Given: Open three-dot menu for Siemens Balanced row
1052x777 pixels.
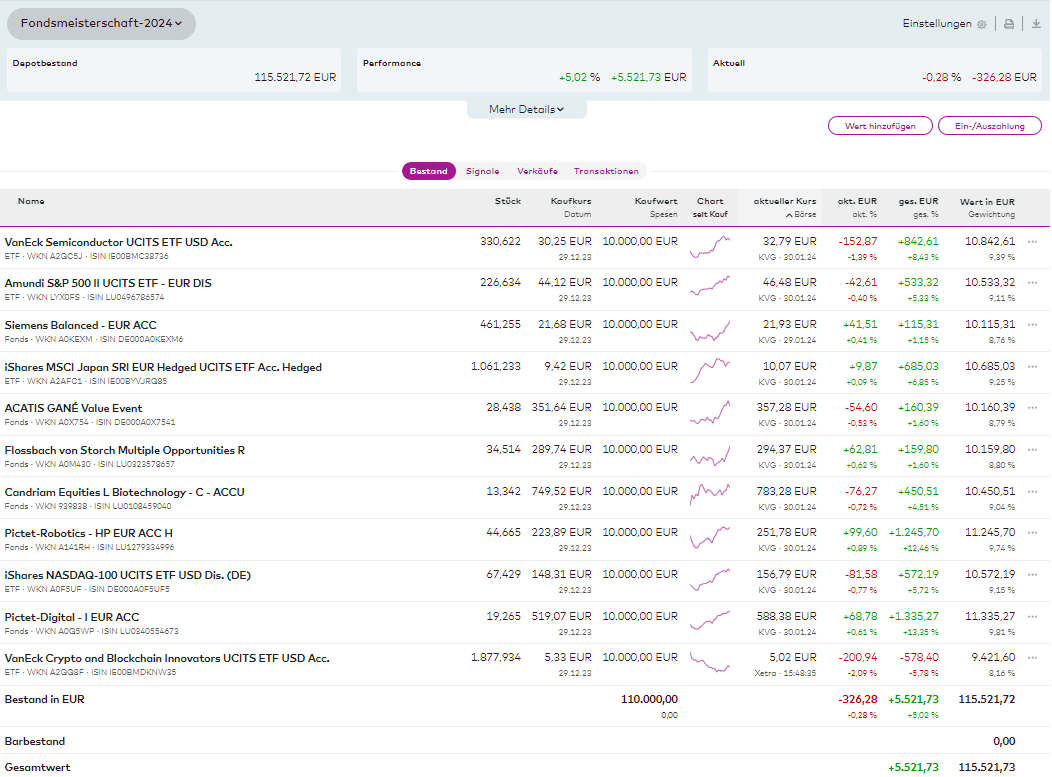Looking at the screenshot, I should 1032,325.
